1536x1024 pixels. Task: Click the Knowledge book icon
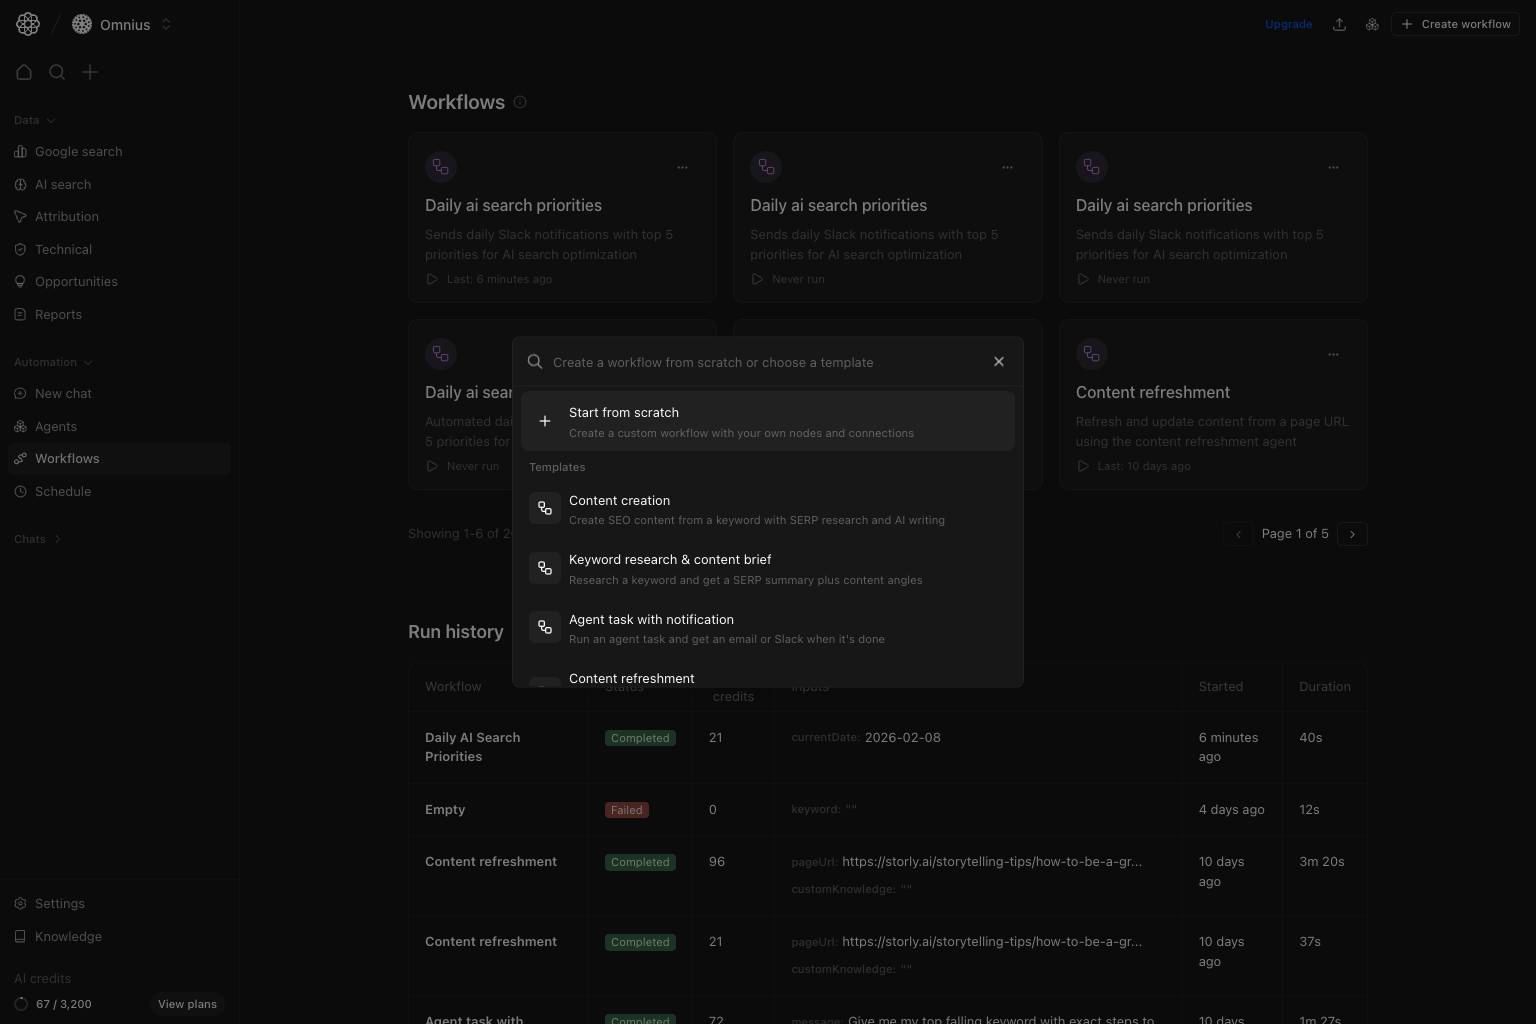pyautogui.click(x=21, y=936)
